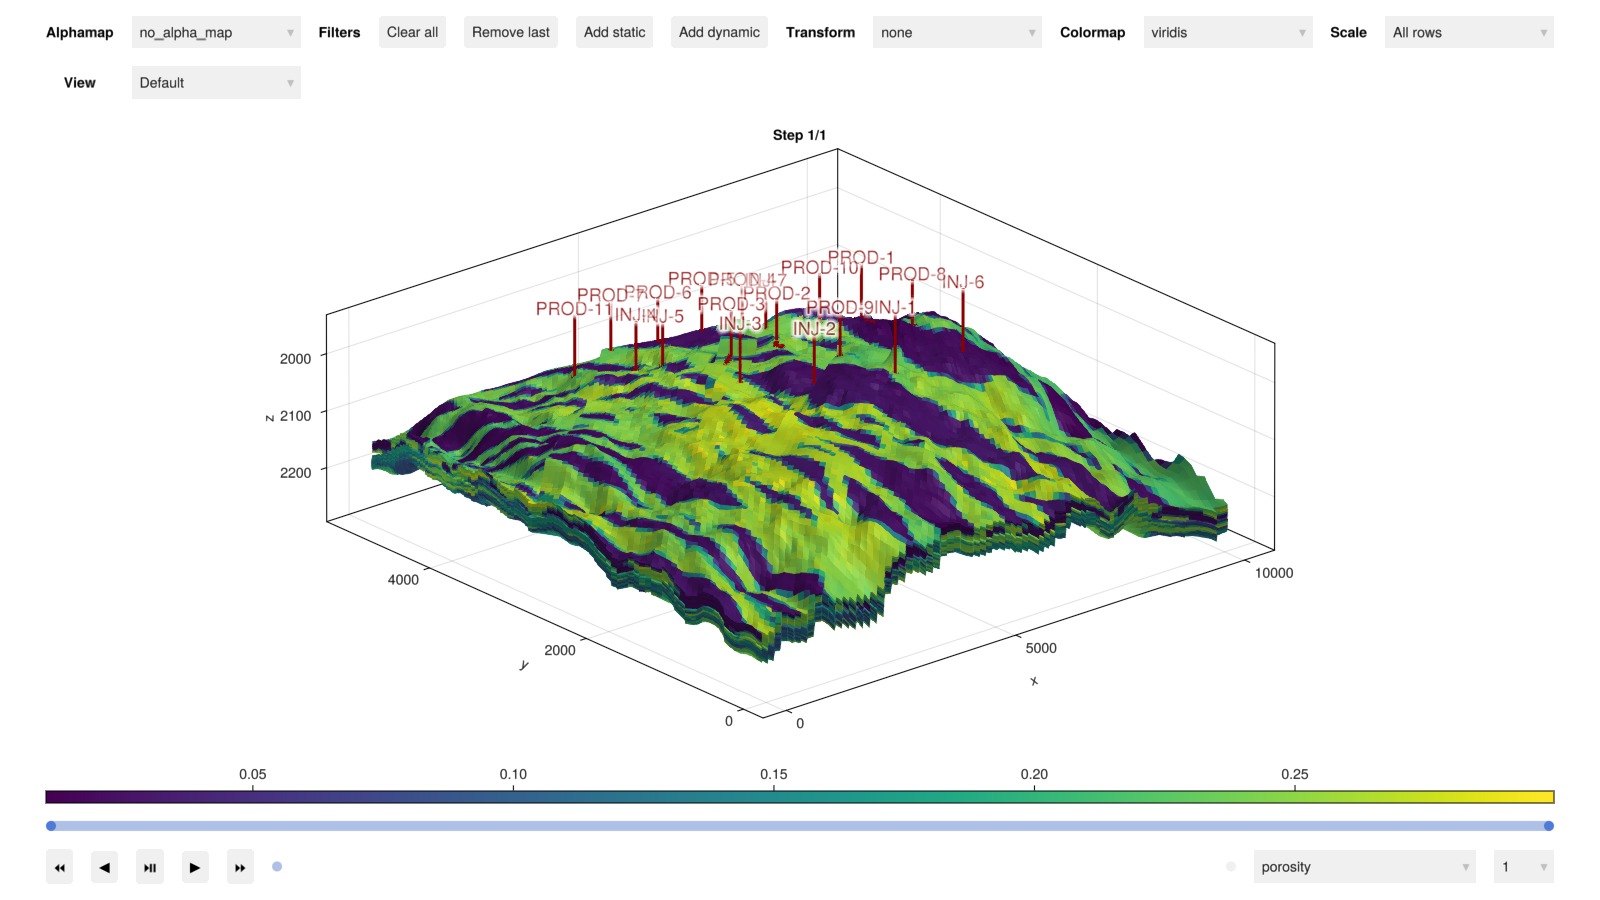Screen dimensions: 1600x900
Task: Step forward with the right arrow button
Action: 195,867
